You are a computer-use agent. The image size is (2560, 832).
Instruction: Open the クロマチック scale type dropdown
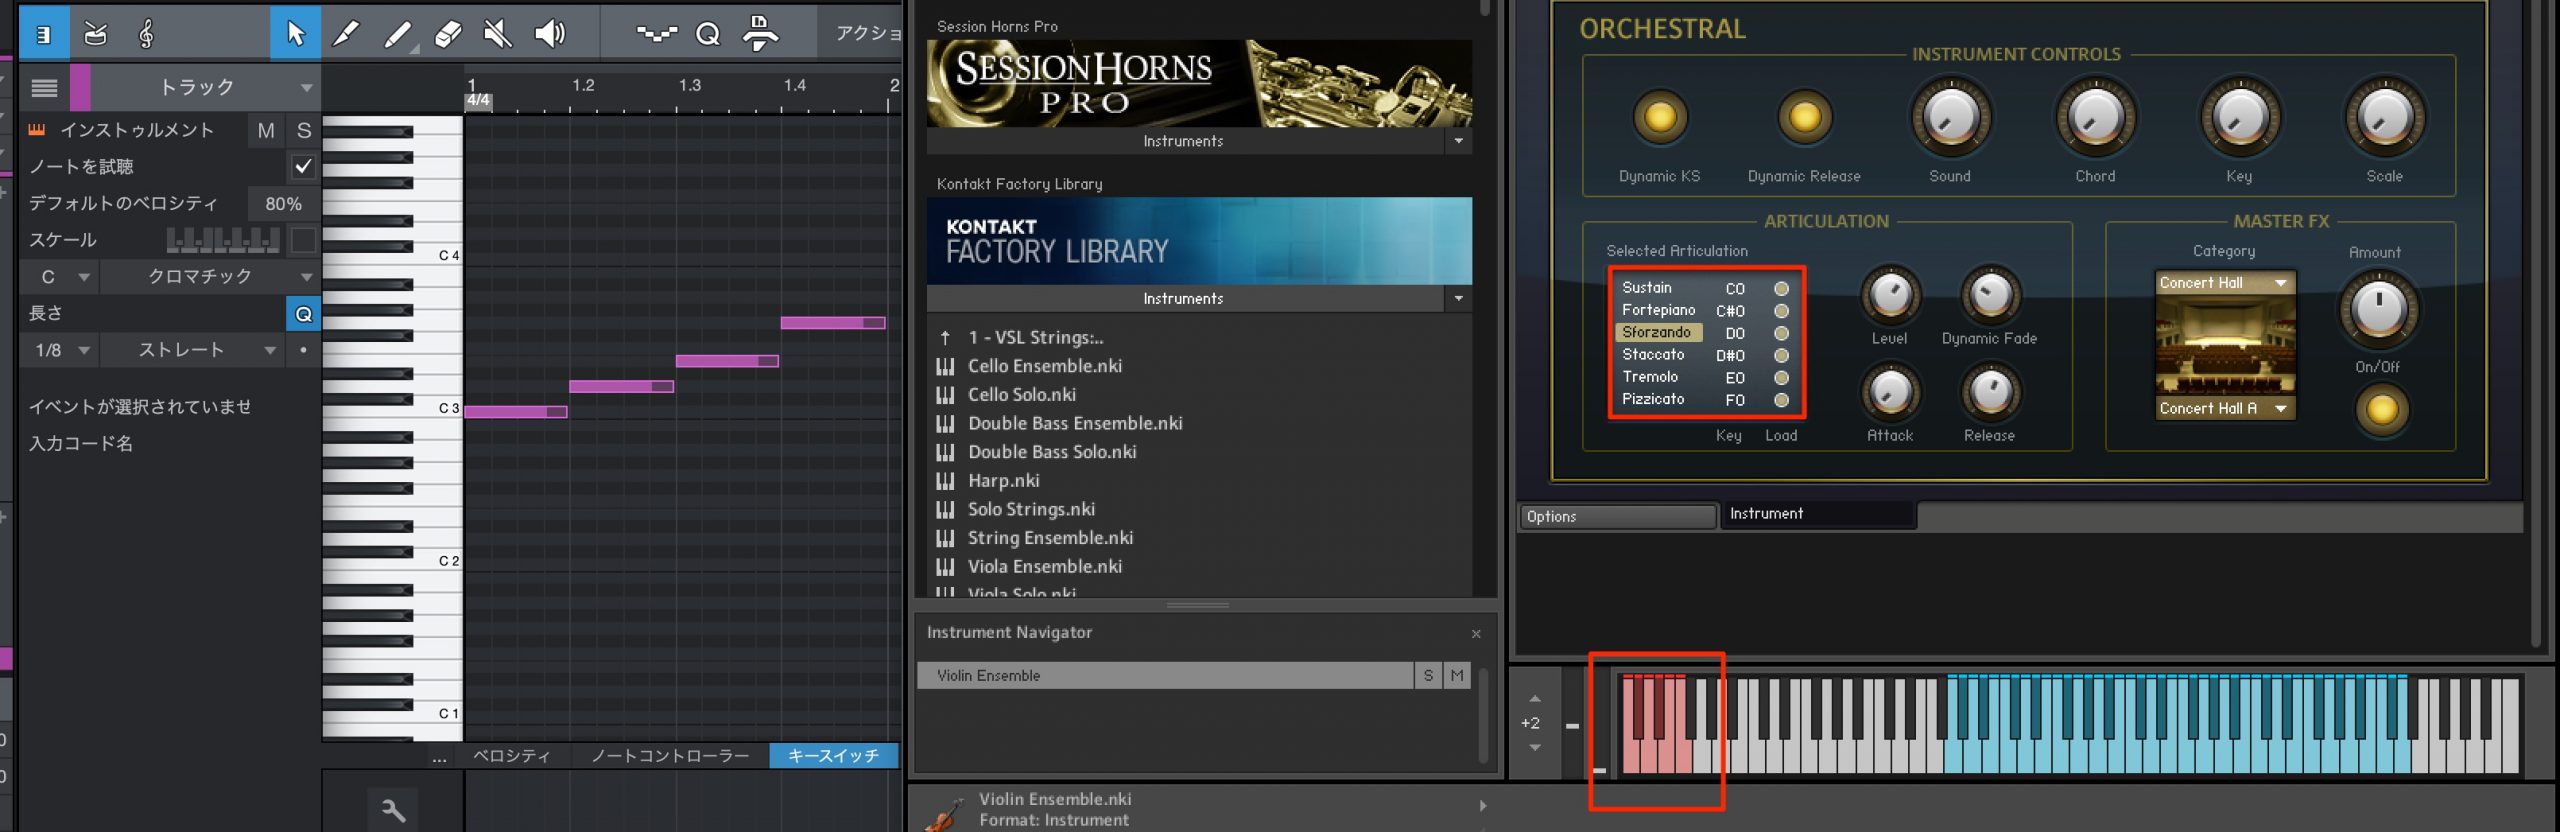(x=210, y=277)
